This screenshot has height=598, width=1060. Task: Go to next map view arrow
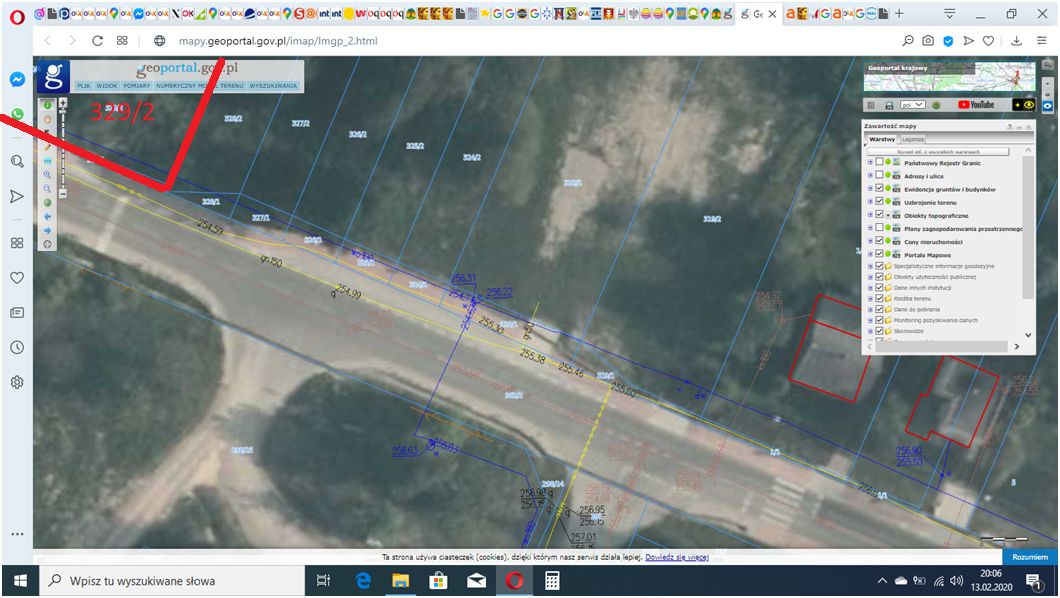[x=47, y=230]
